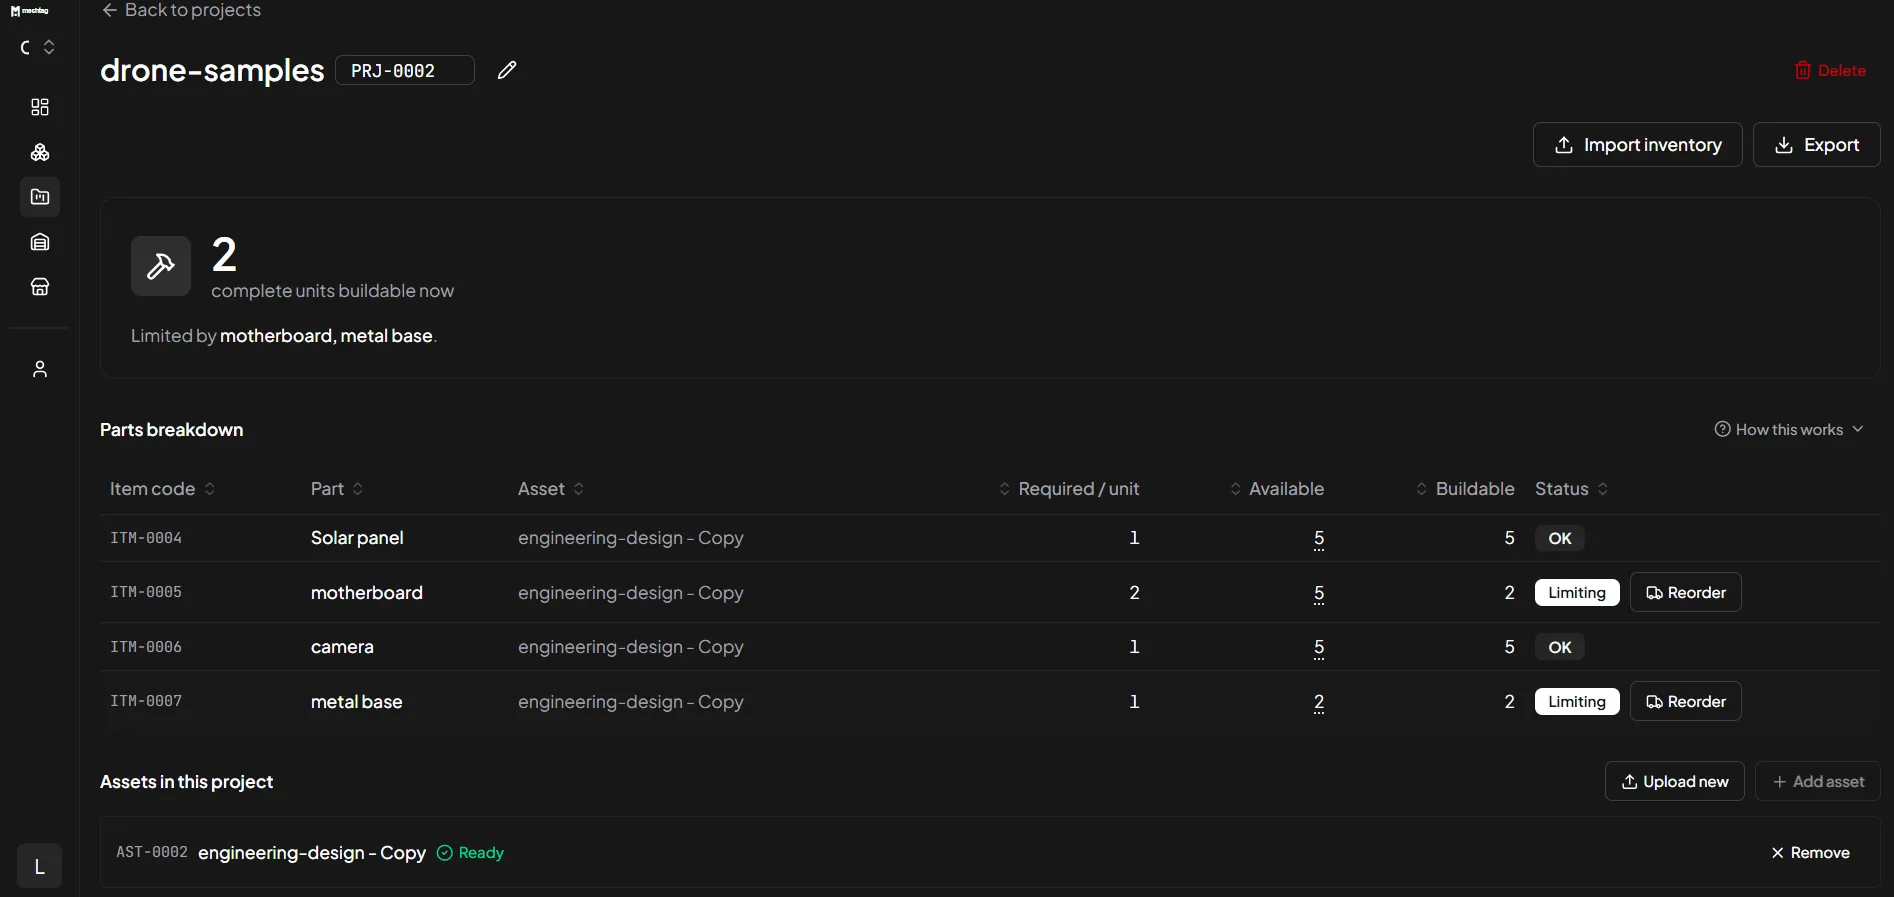Click the Add asset button
Image resolution: width=1894 pixels, height=897 pixels.
pyautogui.click(x=1818, y=781)
